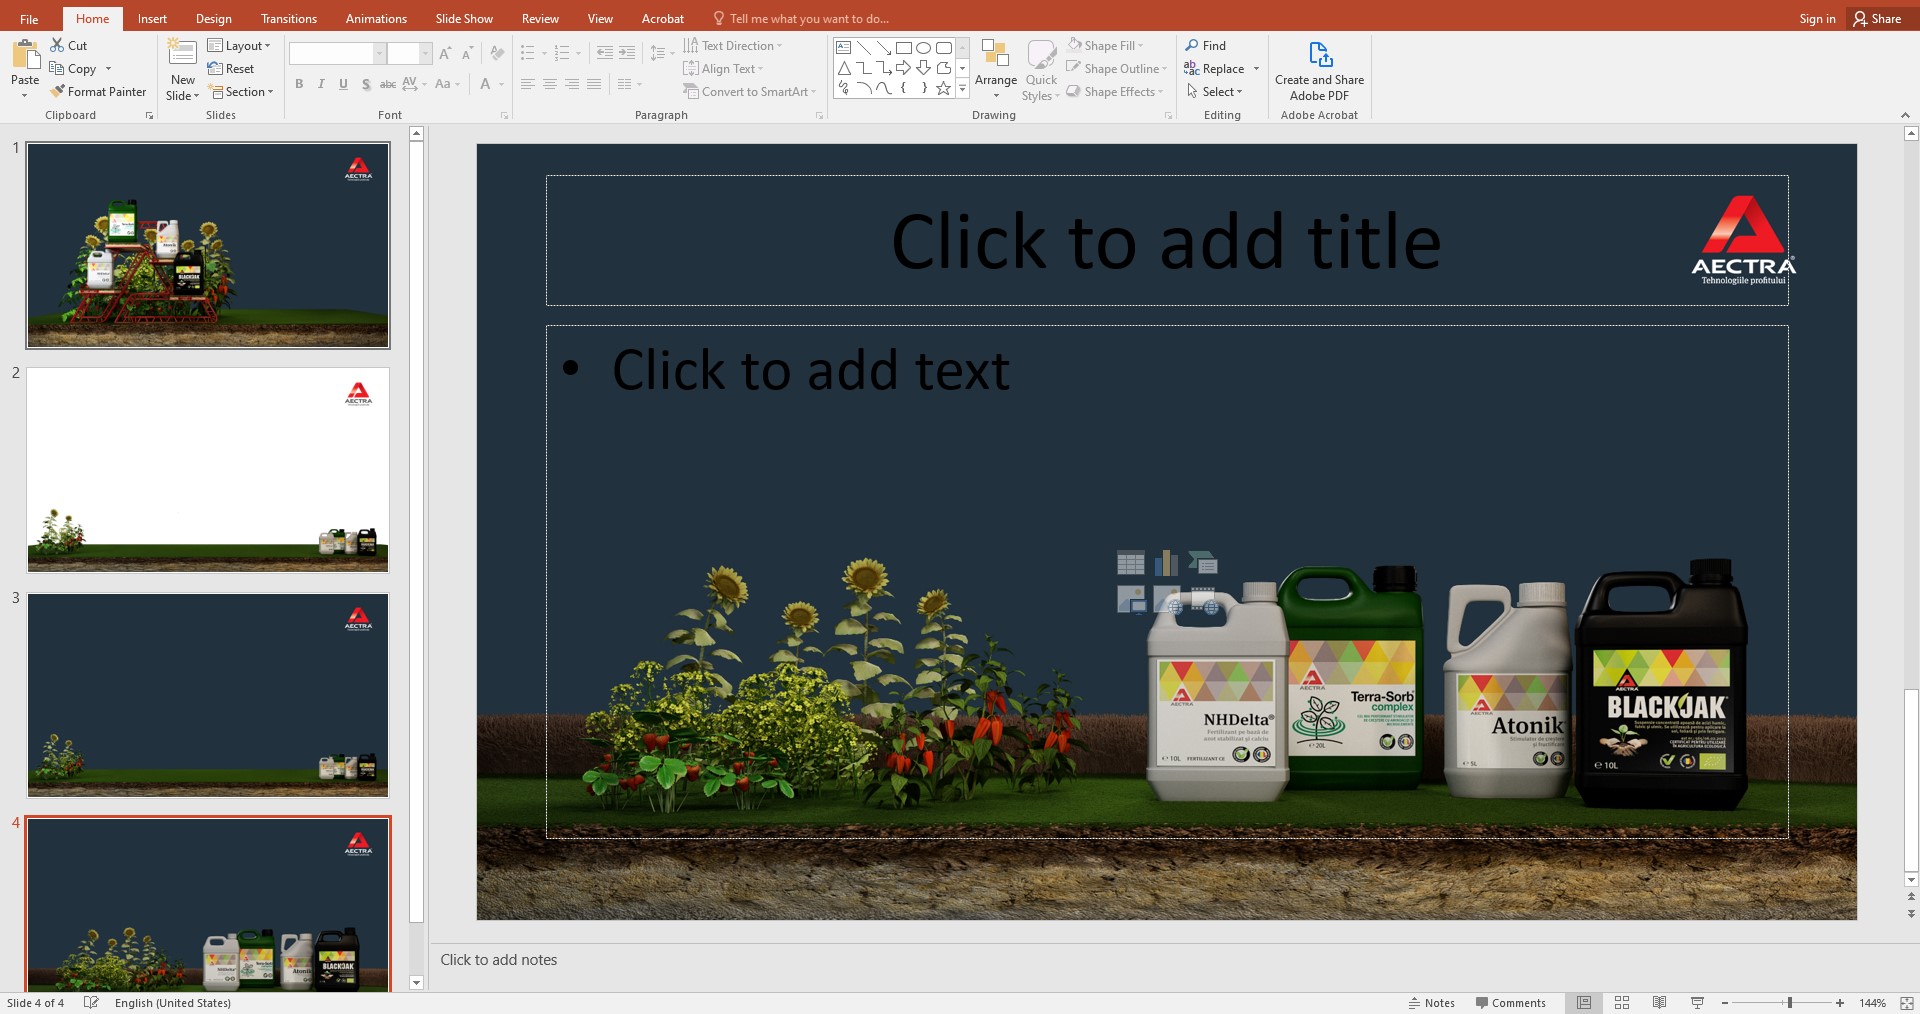
Task: Open the Layout dropdown
Action: [x=239, y=45]
